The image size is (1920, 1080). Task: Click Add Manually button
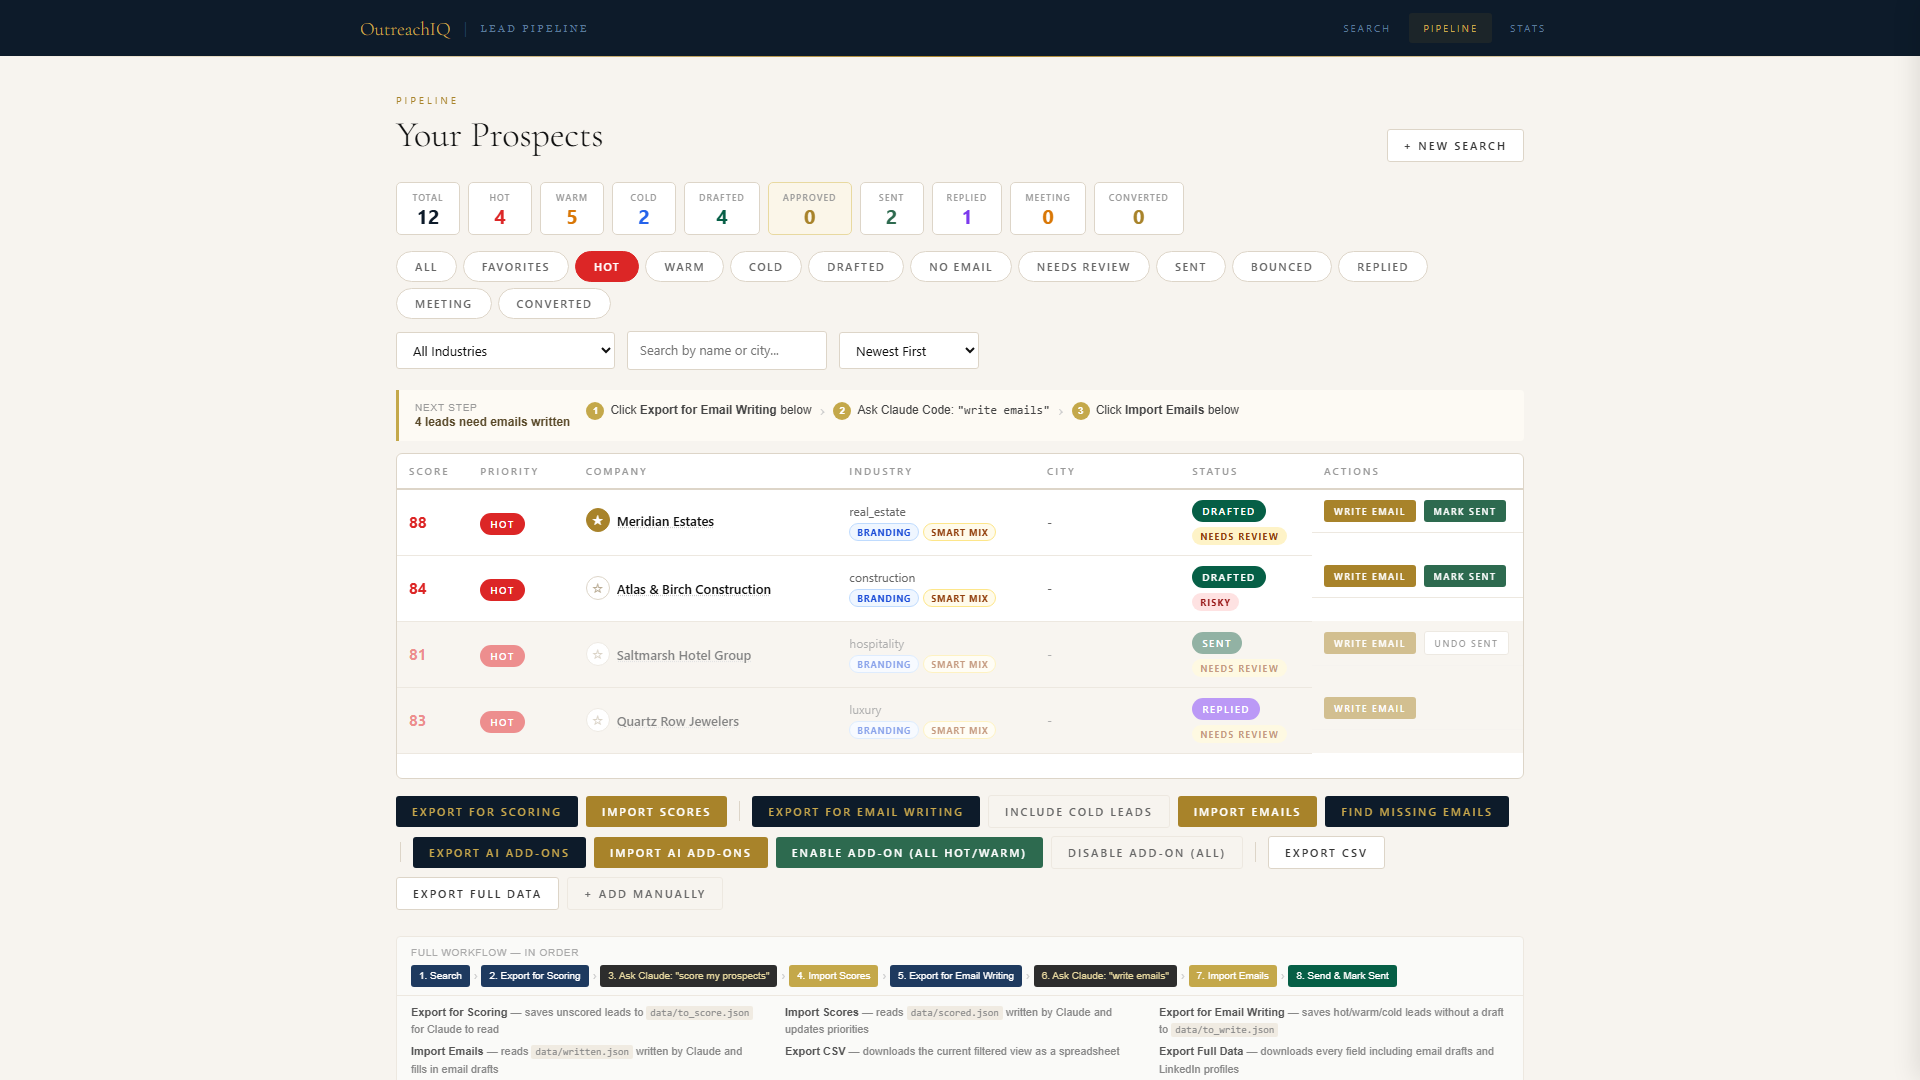tap(644, 894)
